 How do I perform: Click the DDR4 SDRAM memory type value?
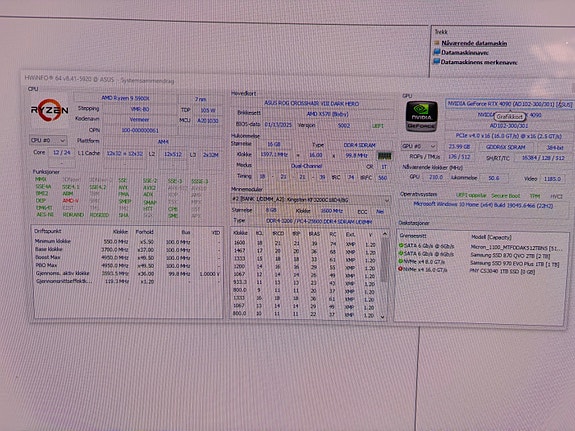pyautogui.click(x=359, y=145)
